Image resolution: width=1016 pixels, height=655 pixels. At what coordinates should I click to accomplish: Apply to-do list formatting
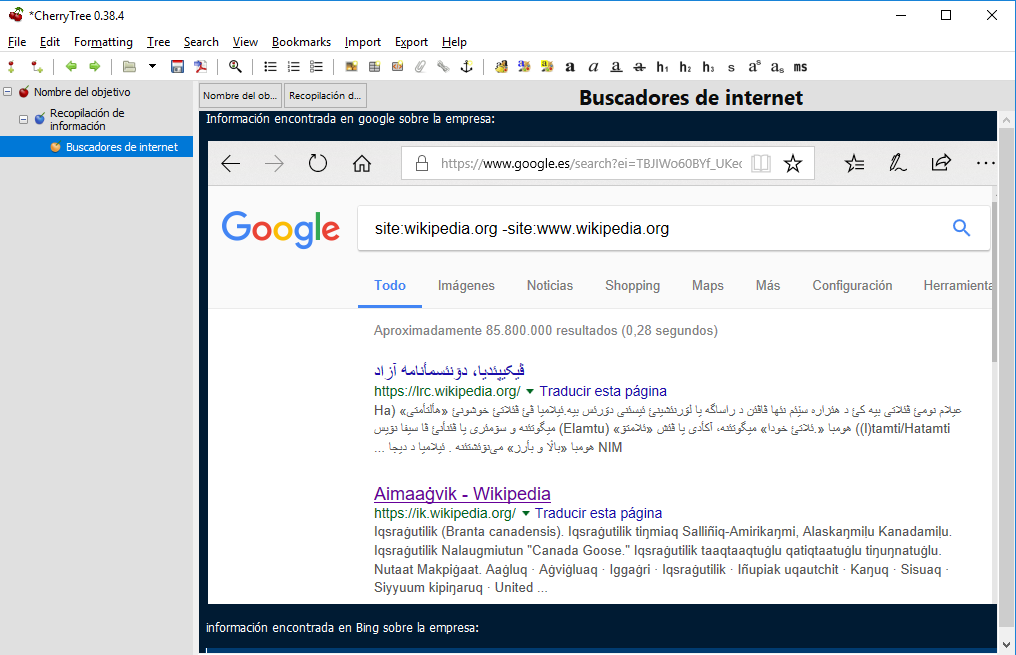tap(316, 67)
